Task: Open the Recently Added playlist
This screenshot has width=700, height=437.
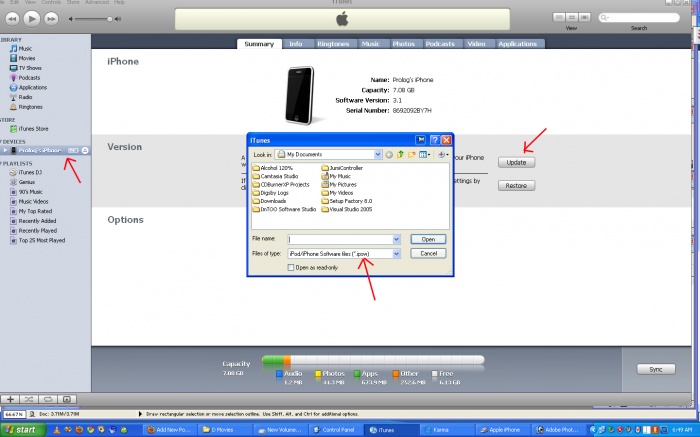Action: click(38, 221)
